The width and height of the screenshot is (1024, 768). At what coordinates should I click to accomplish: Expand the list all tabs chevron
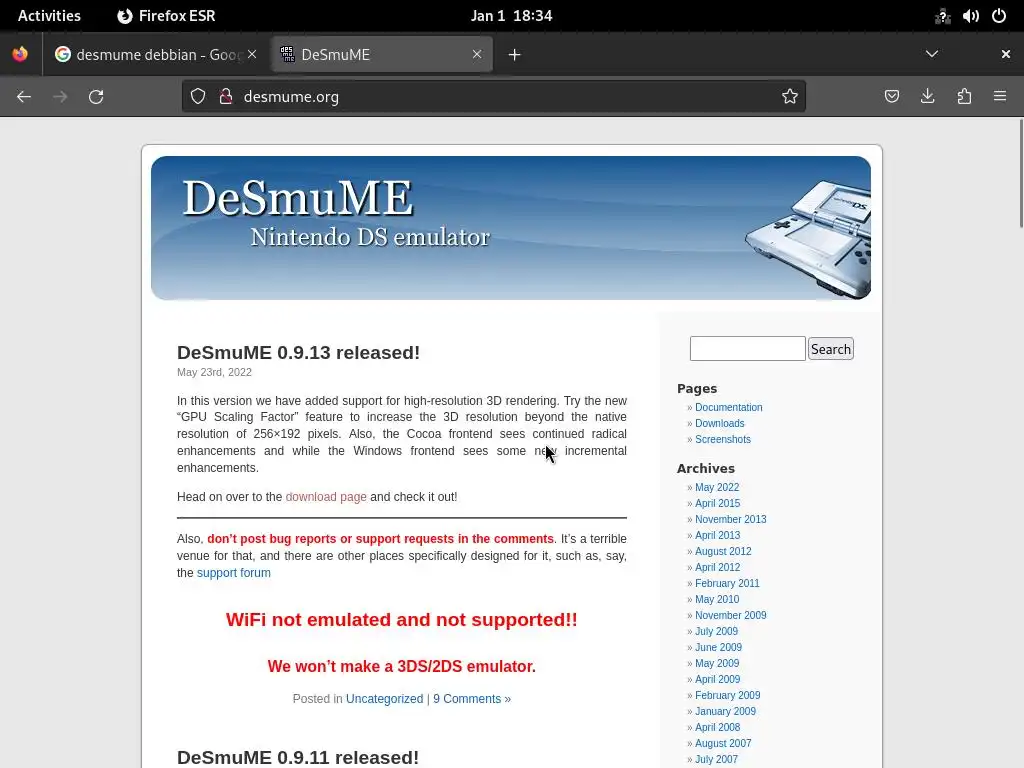pyautogui.click(x=932, y=54)
